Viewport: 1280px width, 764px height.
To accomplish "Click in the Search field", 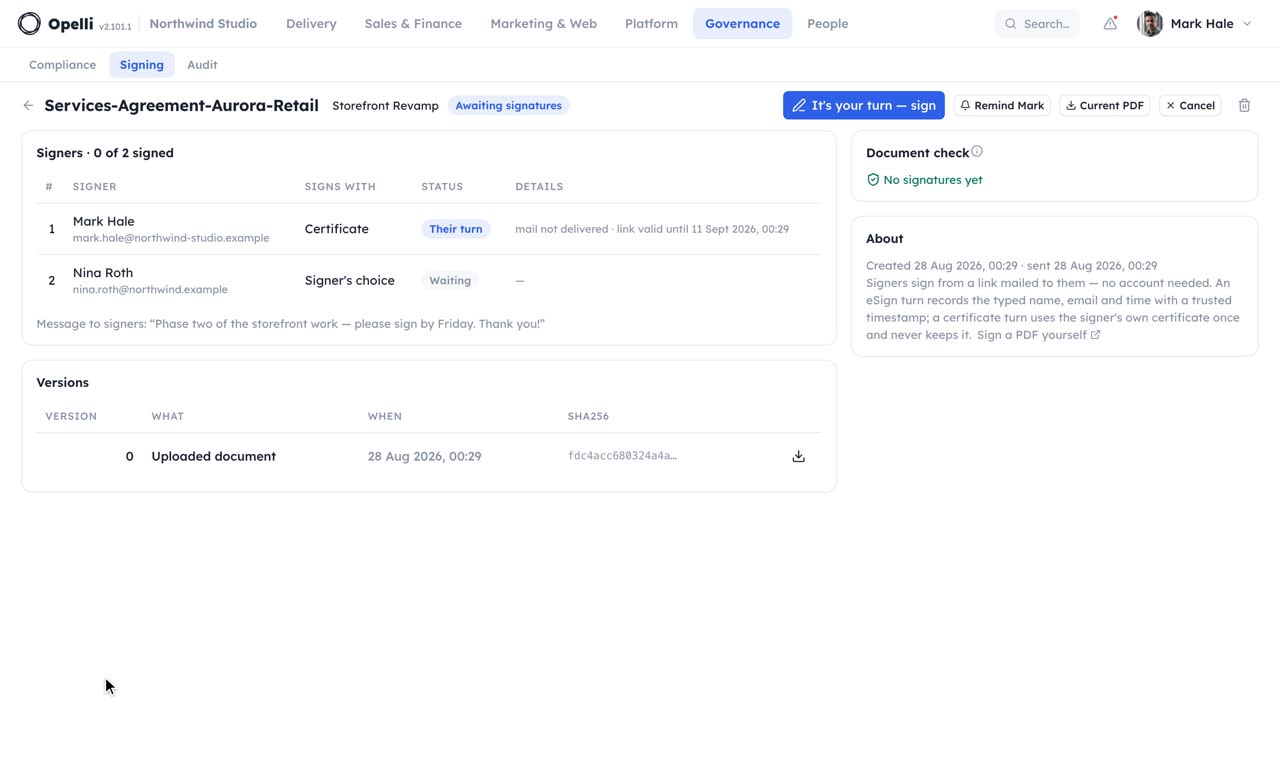I will (1037, 23).
